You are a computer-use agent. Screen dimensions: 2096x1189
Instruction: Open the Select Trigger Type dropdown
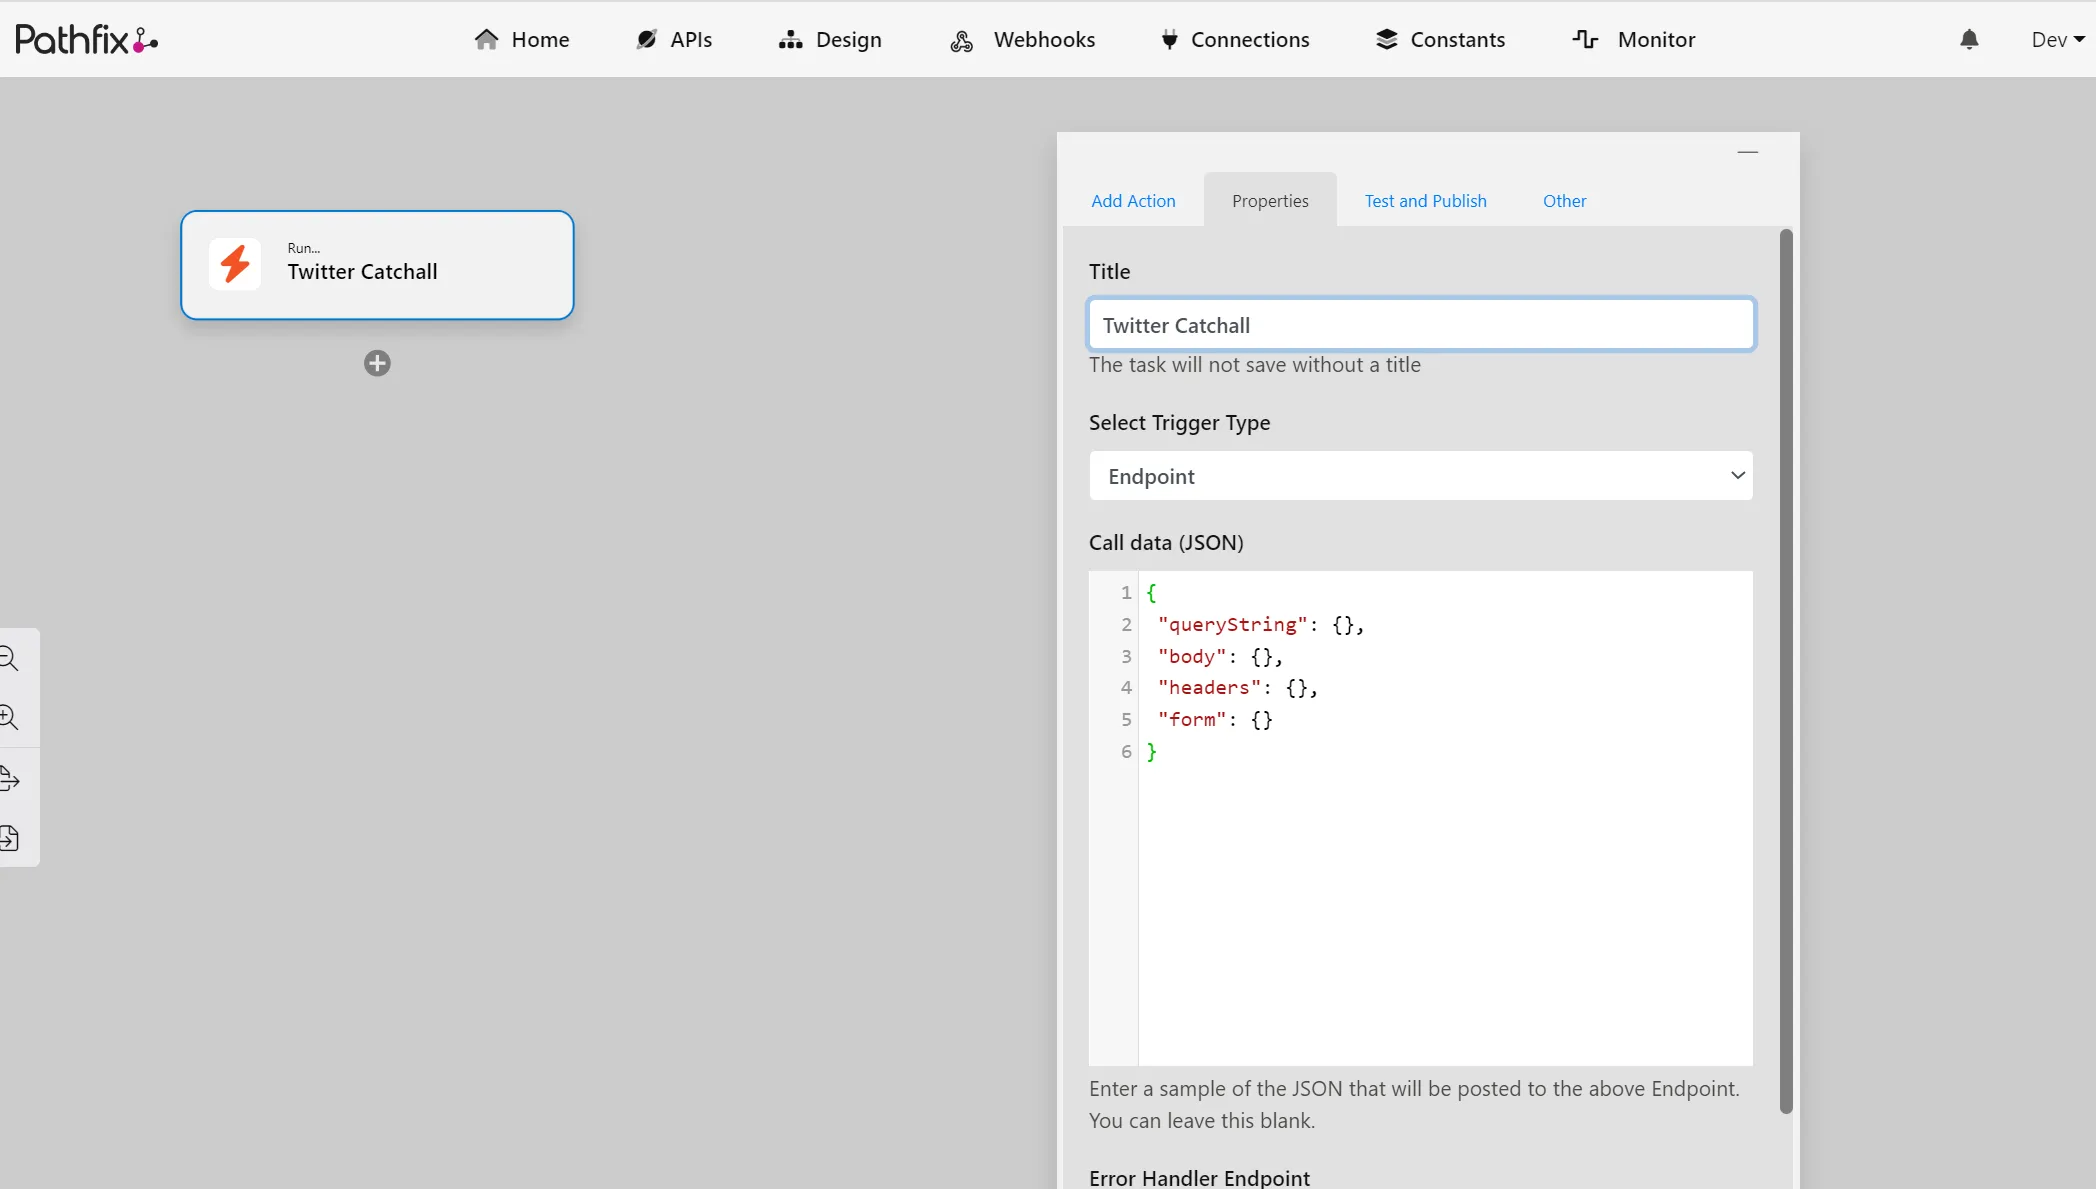point(1421,476)
